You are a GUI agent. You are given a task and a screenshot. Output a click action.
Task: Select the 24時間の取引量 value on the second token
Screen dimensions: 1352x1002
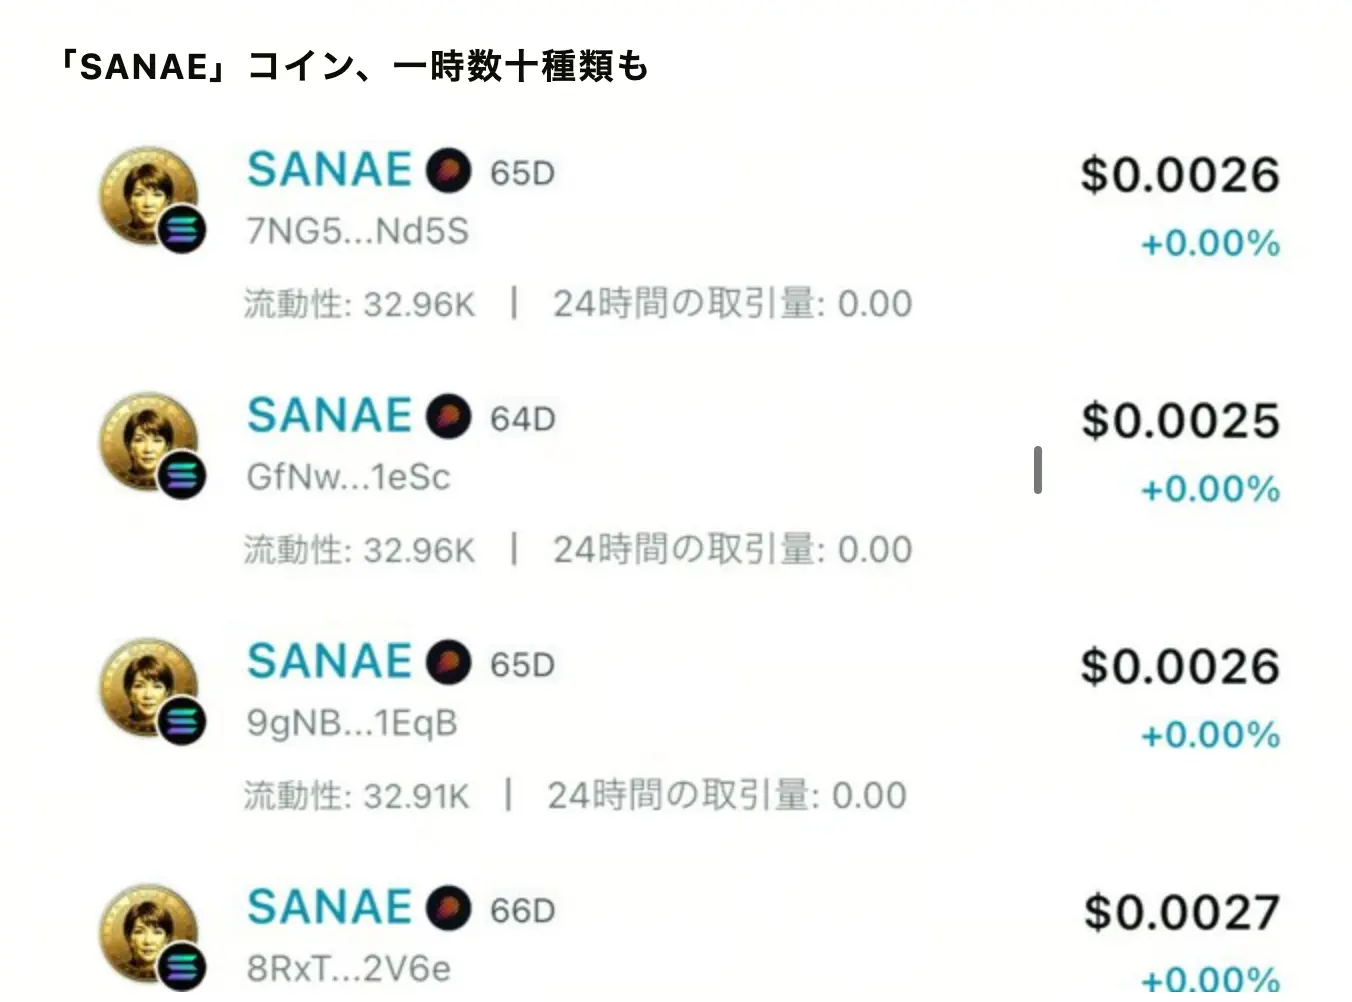[x=735, y=549]
